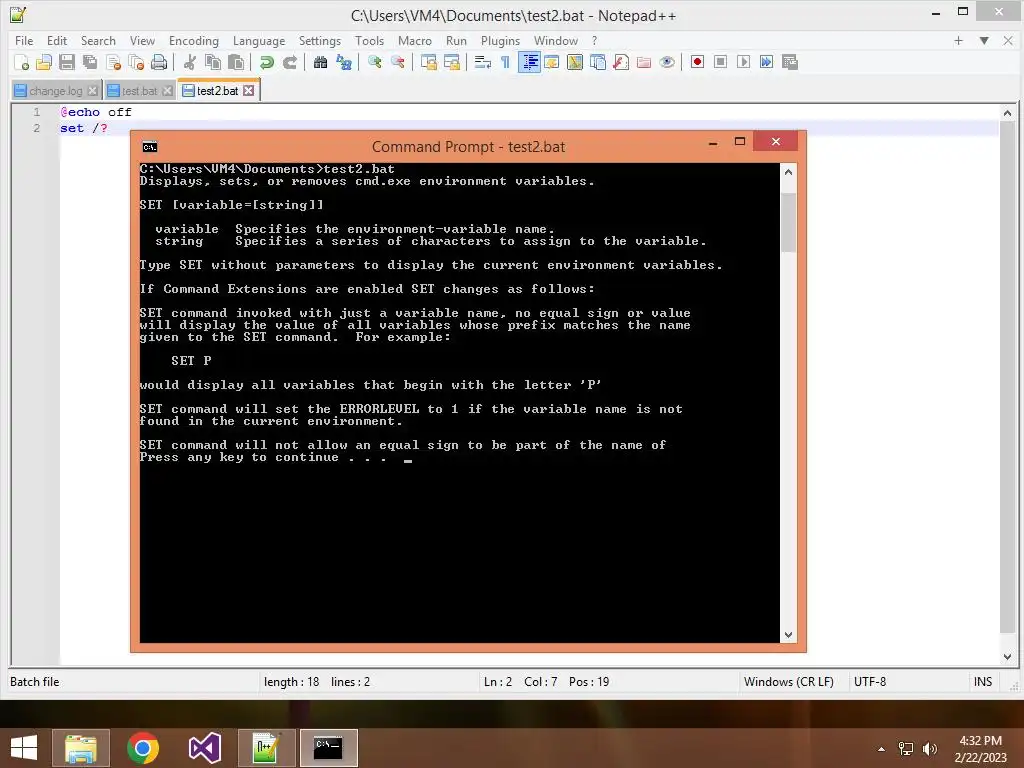Toggle Word wrap in toolbar
The image size is (1024, 768).
click(x=483, y=62)
